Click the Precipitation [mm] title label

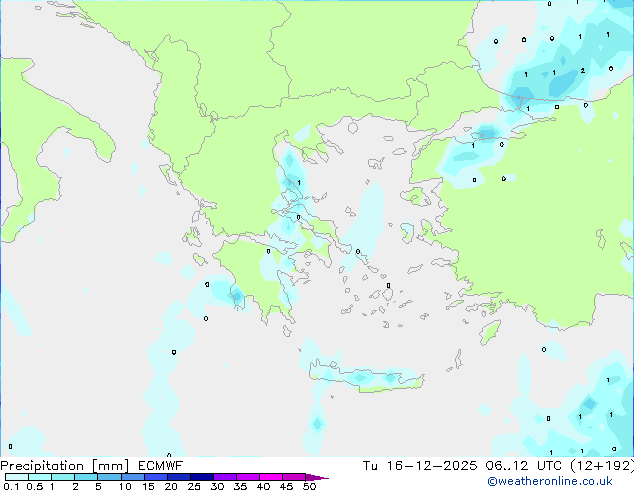click(65, 466)
